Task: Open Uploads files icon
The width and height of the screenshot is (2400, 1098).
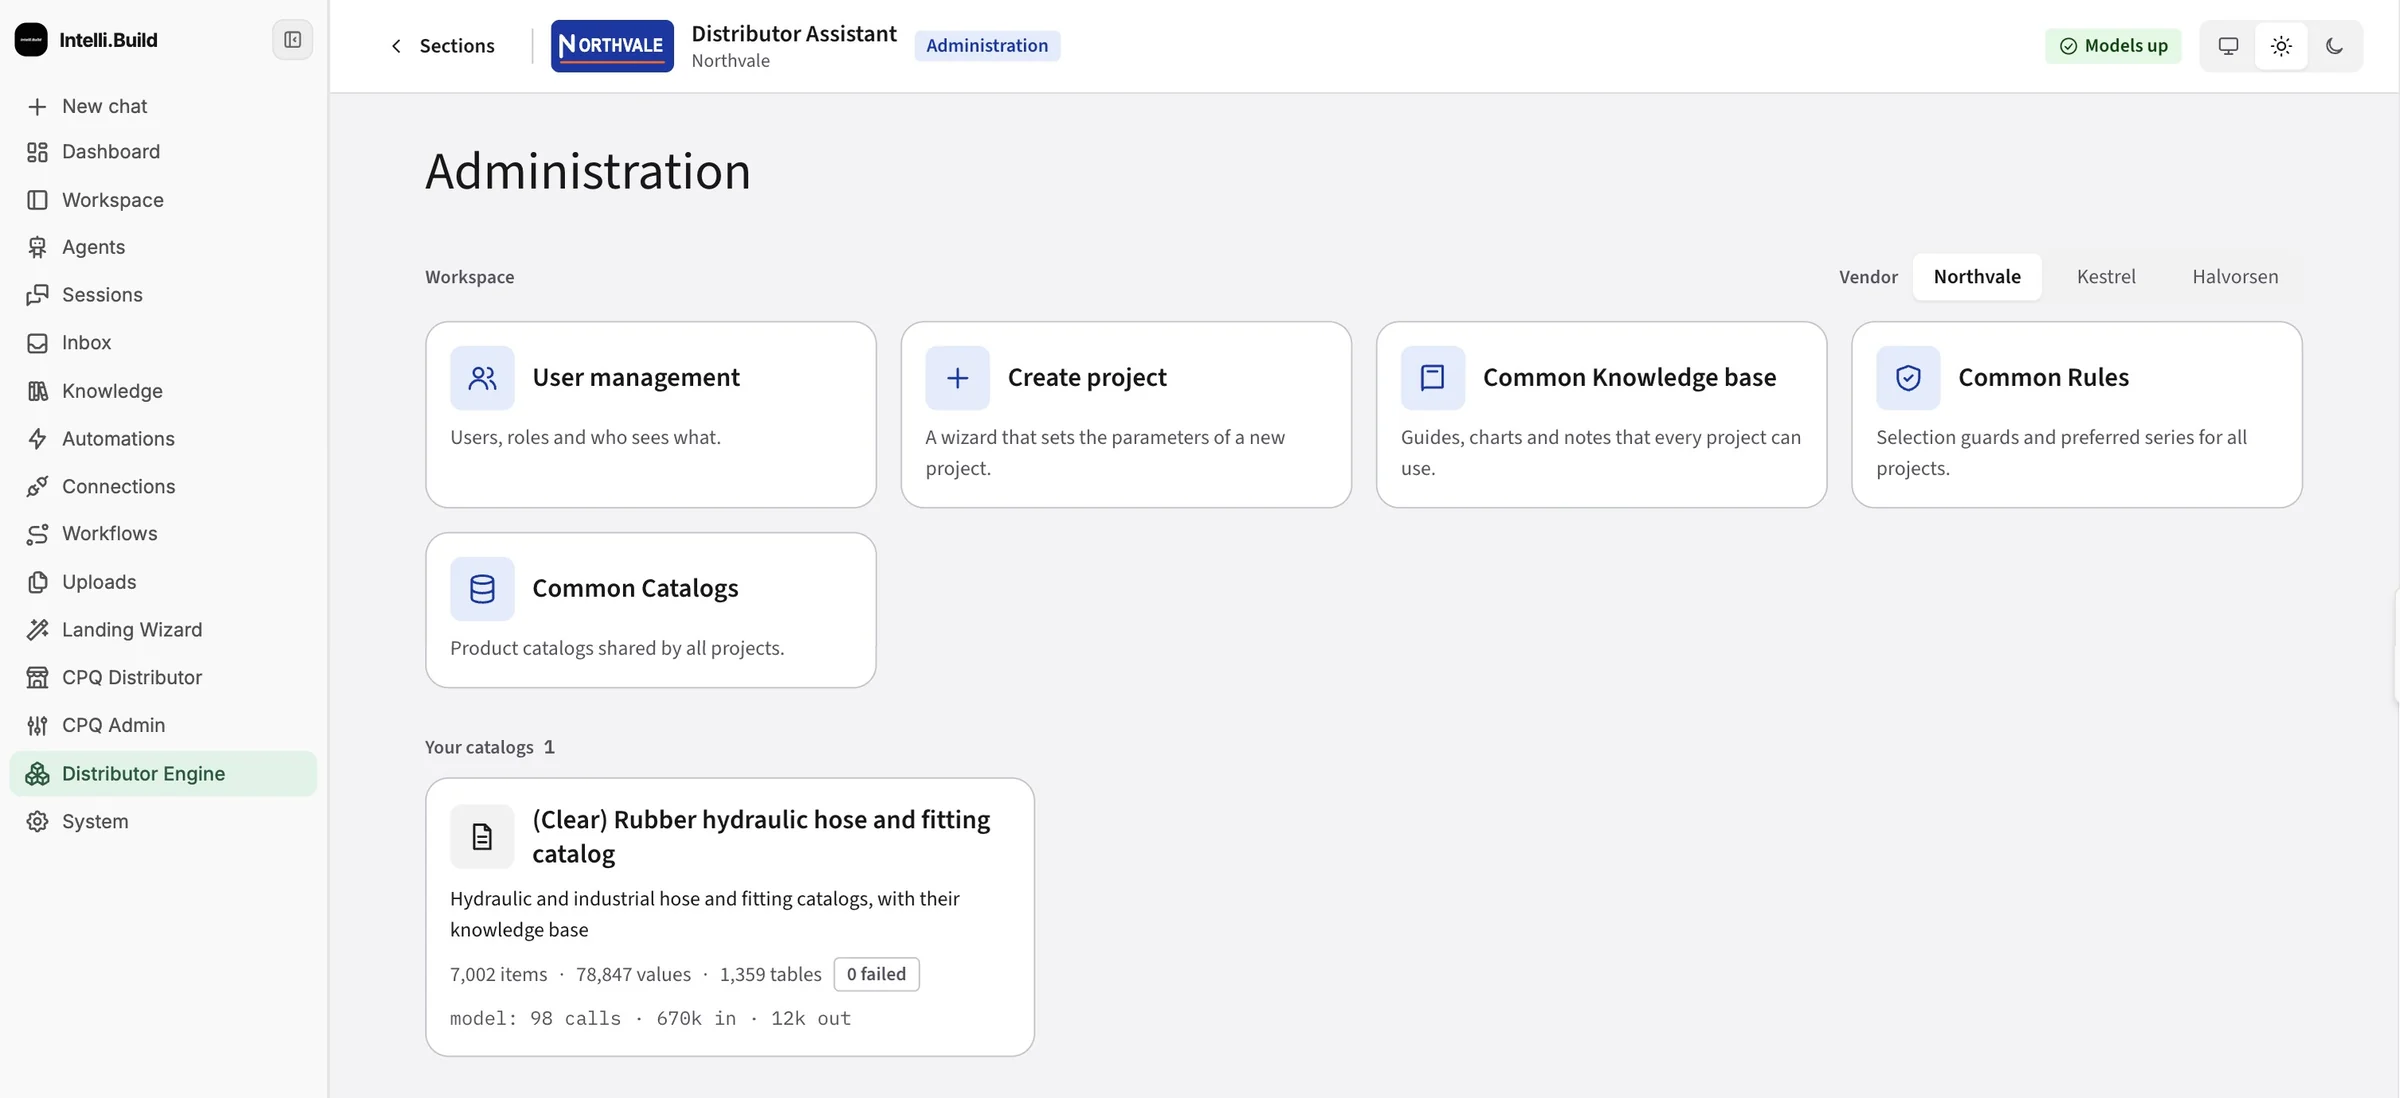Action: click(x=37, y=582)
